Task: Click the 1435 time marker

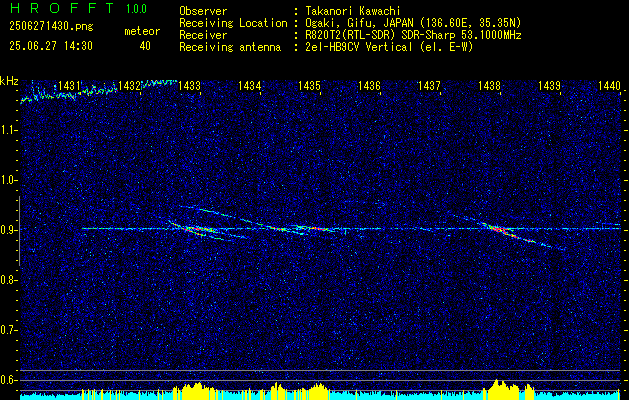Action: pos(309,86)
